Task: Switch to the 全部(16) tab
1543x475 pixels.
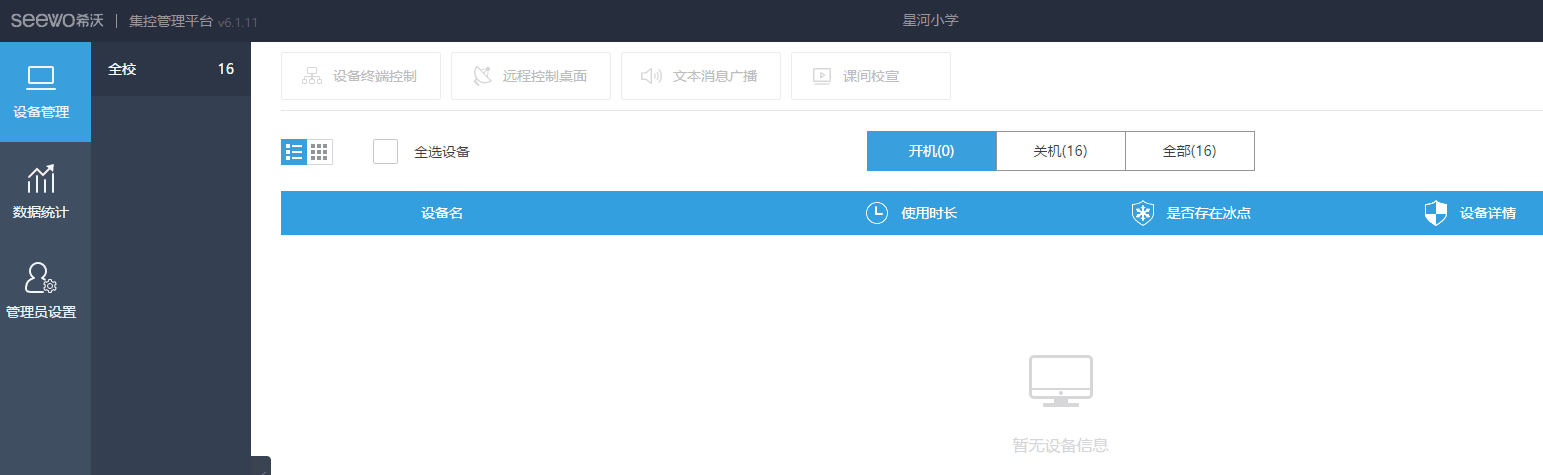Action: [x=1189, y=151]
